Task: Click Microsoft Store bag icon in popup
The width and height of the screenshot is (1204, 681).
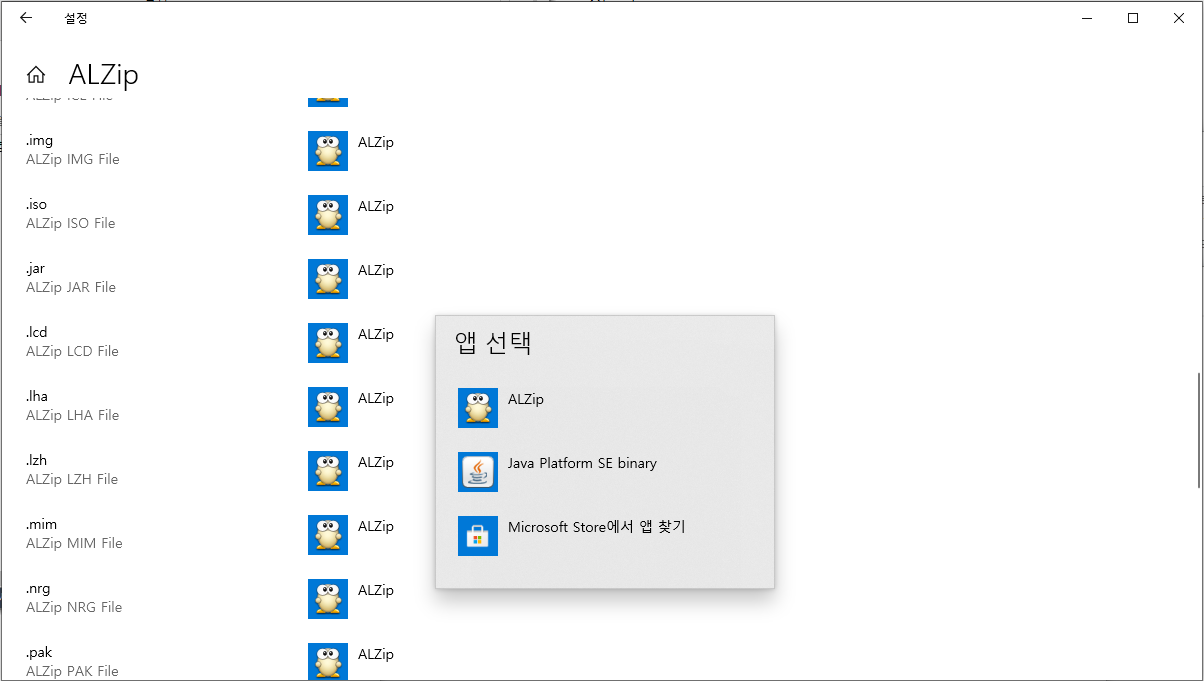Action: [478, 536]
